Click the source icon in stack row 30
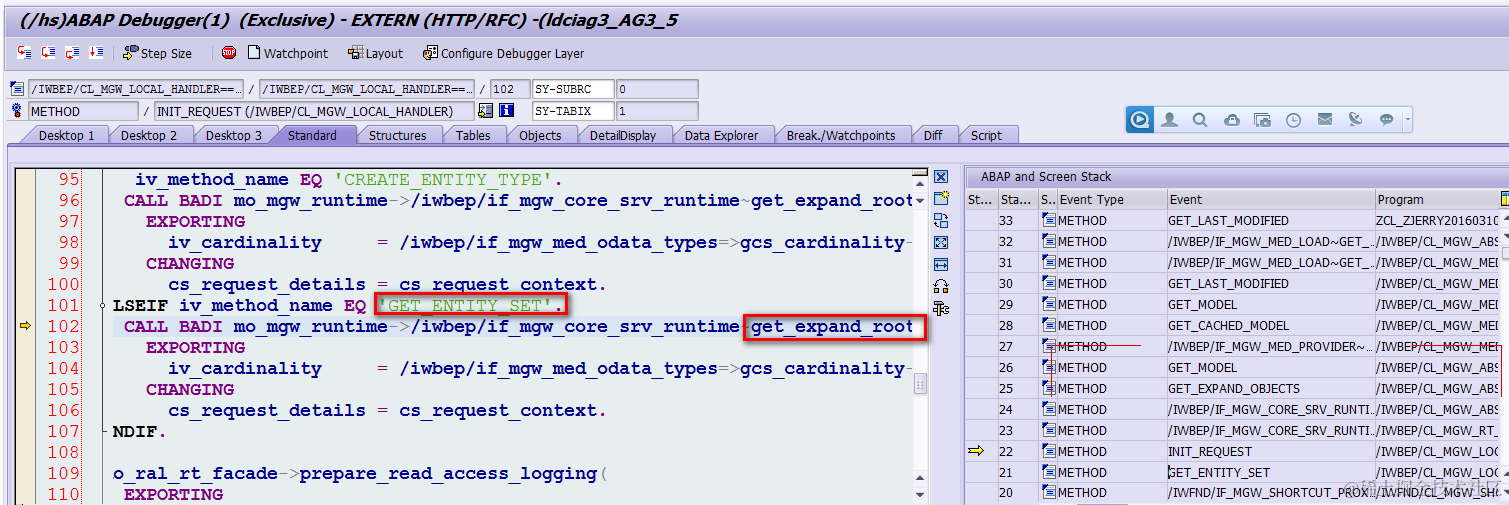1509x505 pixels. click(x=1048, y=283)
